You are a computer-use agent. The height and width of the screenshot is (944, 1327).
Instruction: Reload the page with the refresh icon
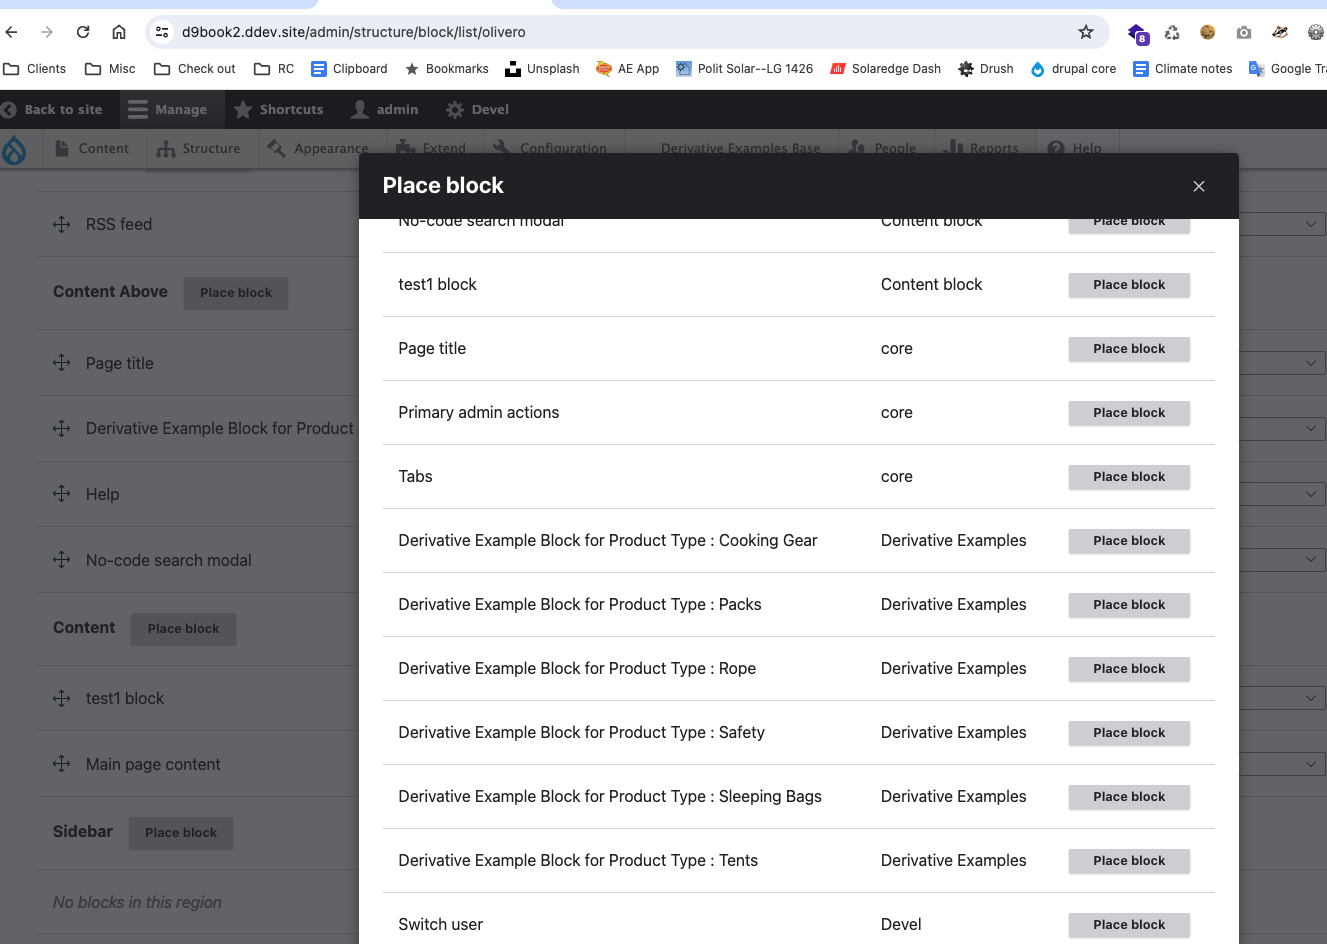click(x=83, y=32)
